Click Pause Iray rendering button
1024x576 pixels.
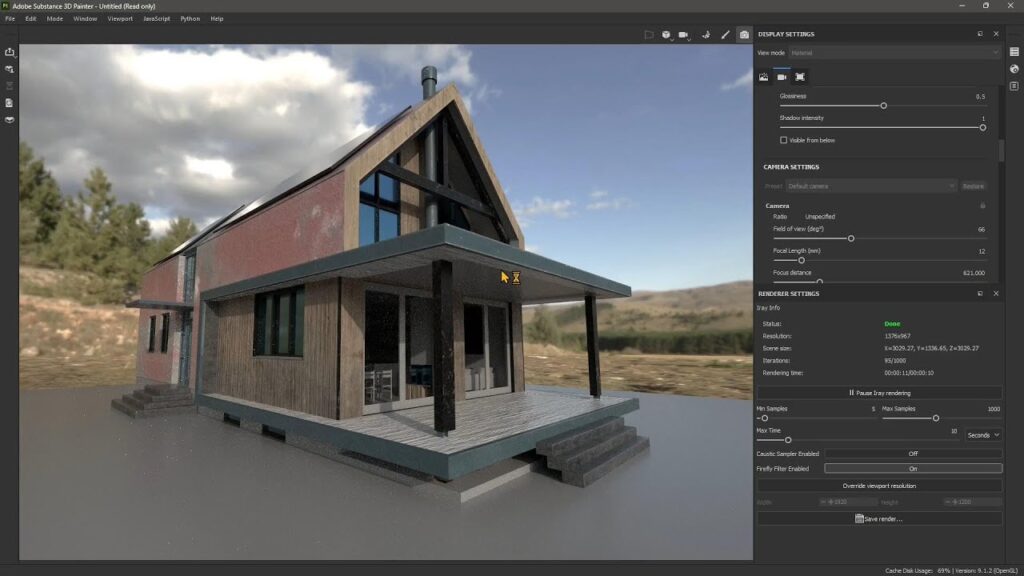click(879, 393)
